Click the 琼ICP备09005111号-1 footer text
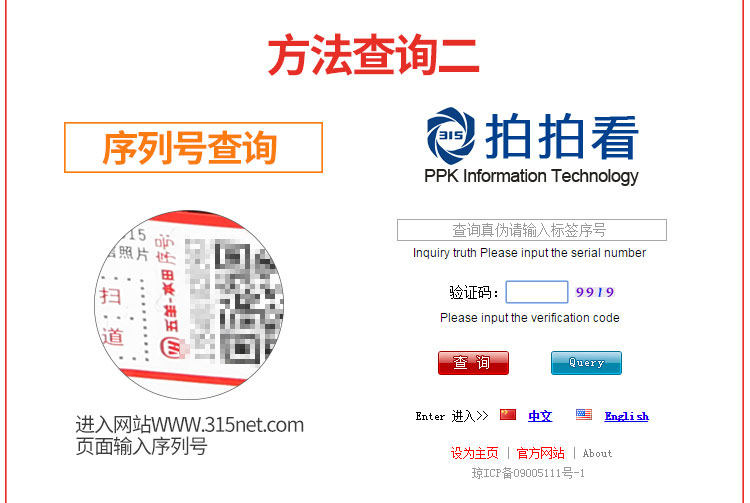 [528, 473]
